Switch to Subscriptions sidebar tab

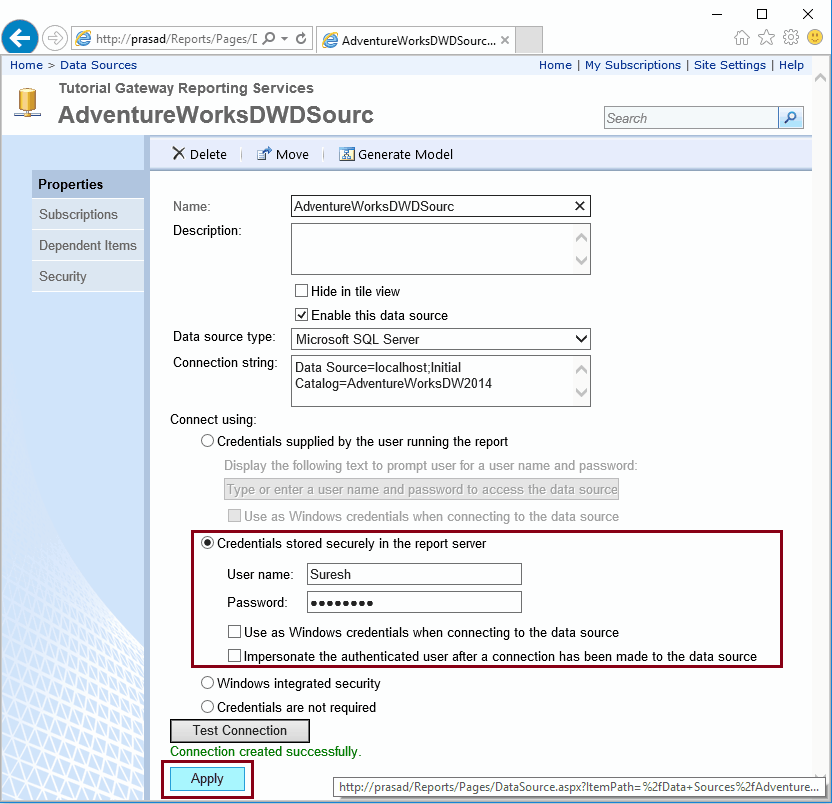(88, 214)
